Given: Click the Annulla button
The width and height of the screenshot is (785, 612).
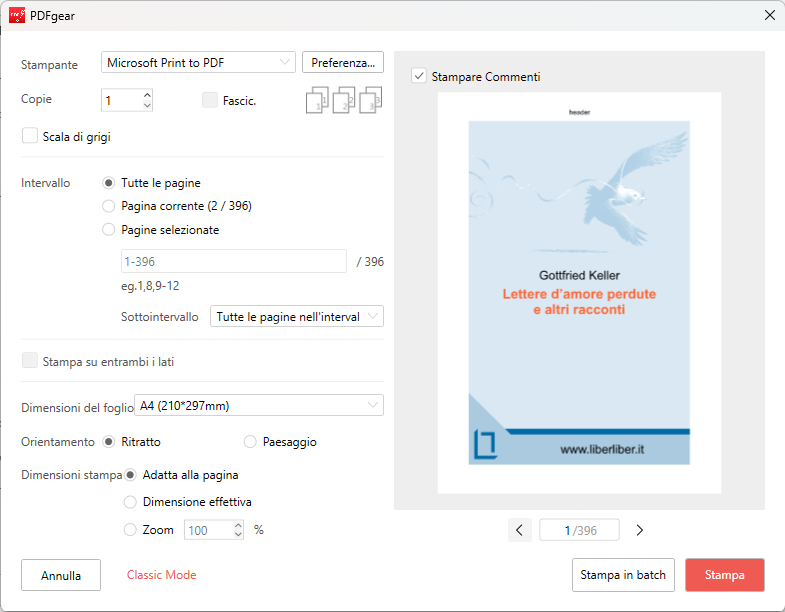Looking at the screenshot, I should (61, 575).
